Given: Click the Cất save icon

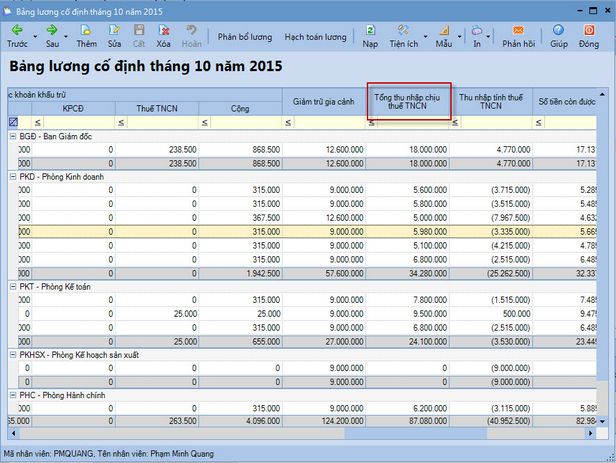Looking at the screenshot, I should click(x=139, y=30).
